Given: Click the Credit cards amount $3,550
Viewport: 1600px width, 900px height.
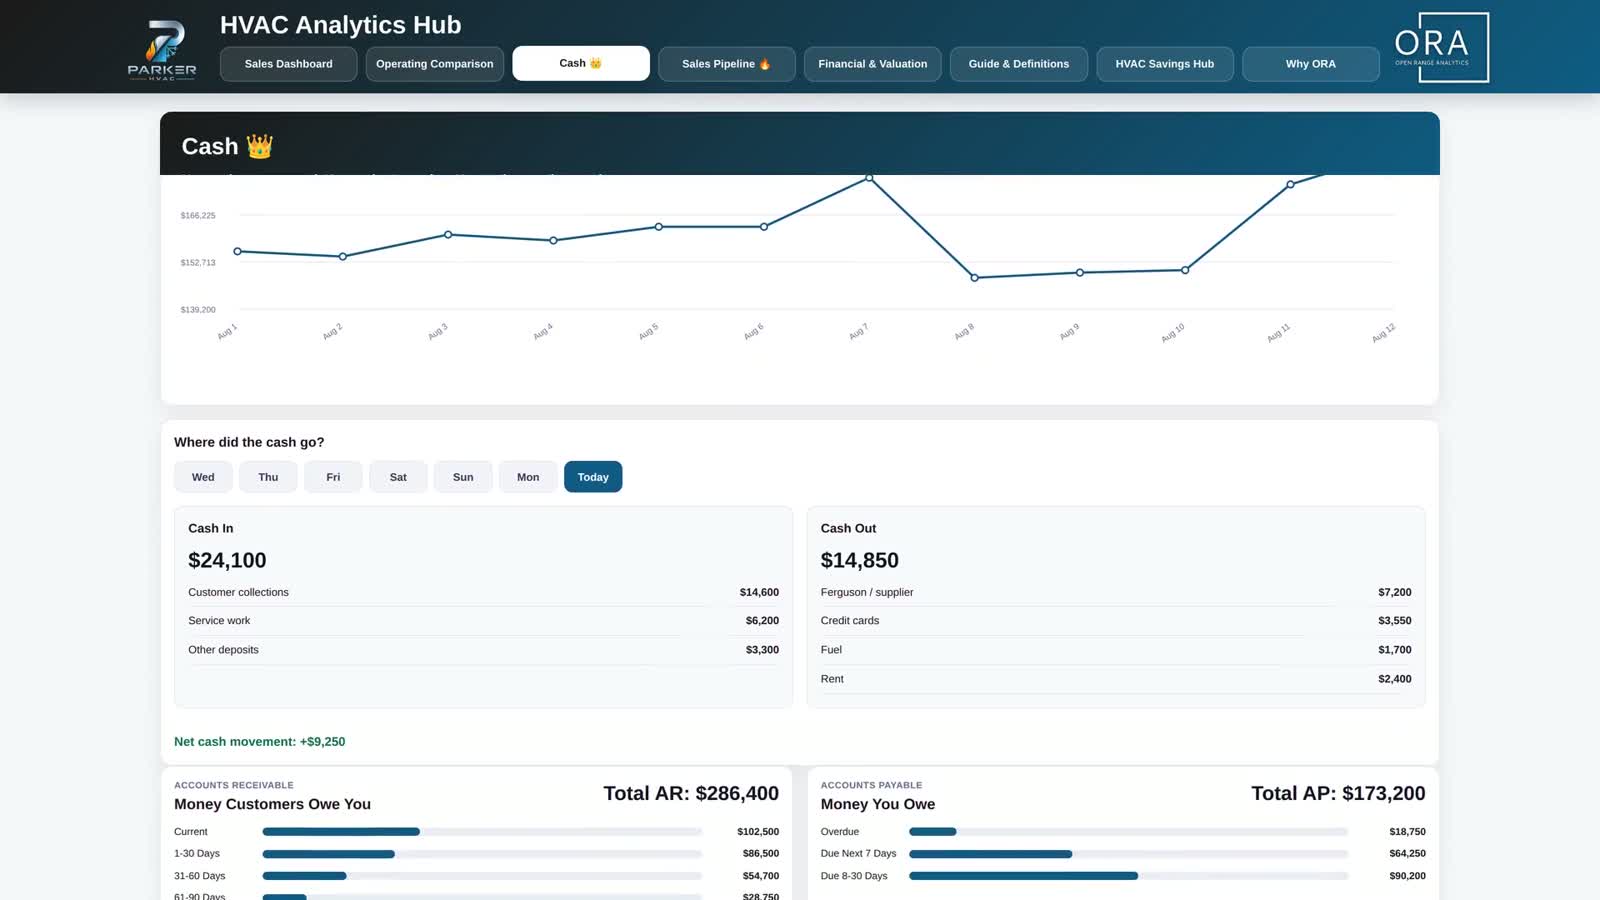Looking at the screenshot, I should 1395,621.
